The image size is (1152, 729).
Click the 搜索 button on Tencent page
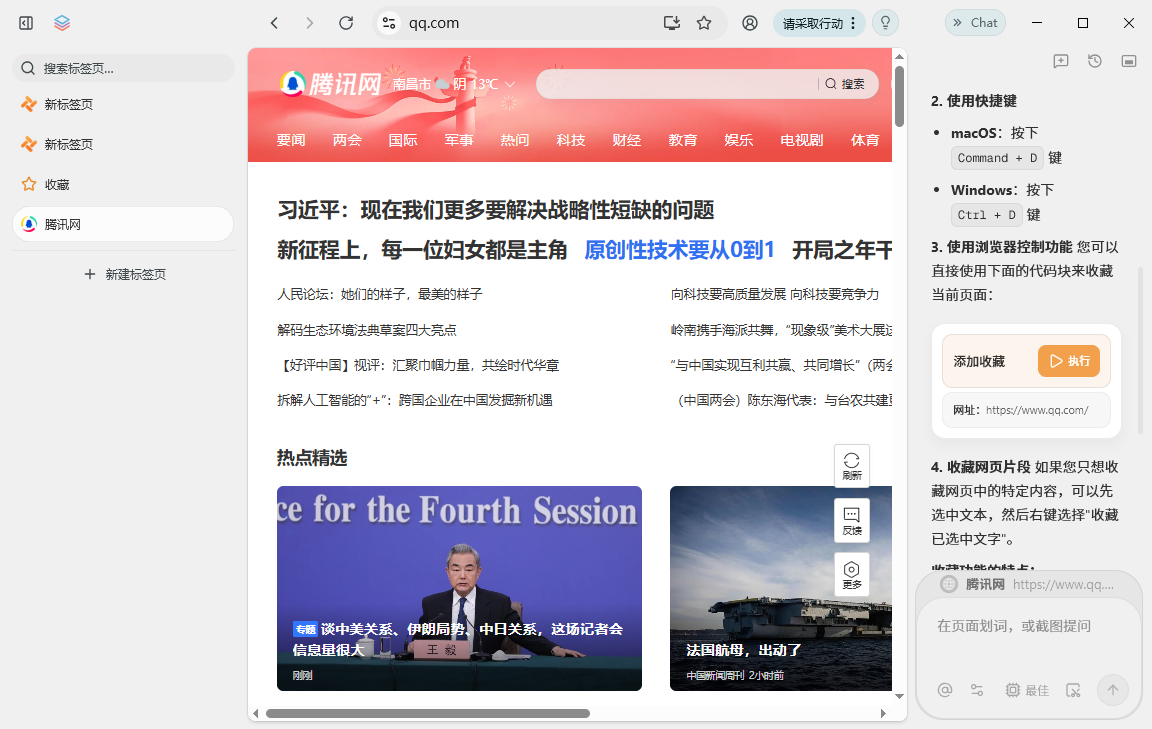click(x=845, y=84)
